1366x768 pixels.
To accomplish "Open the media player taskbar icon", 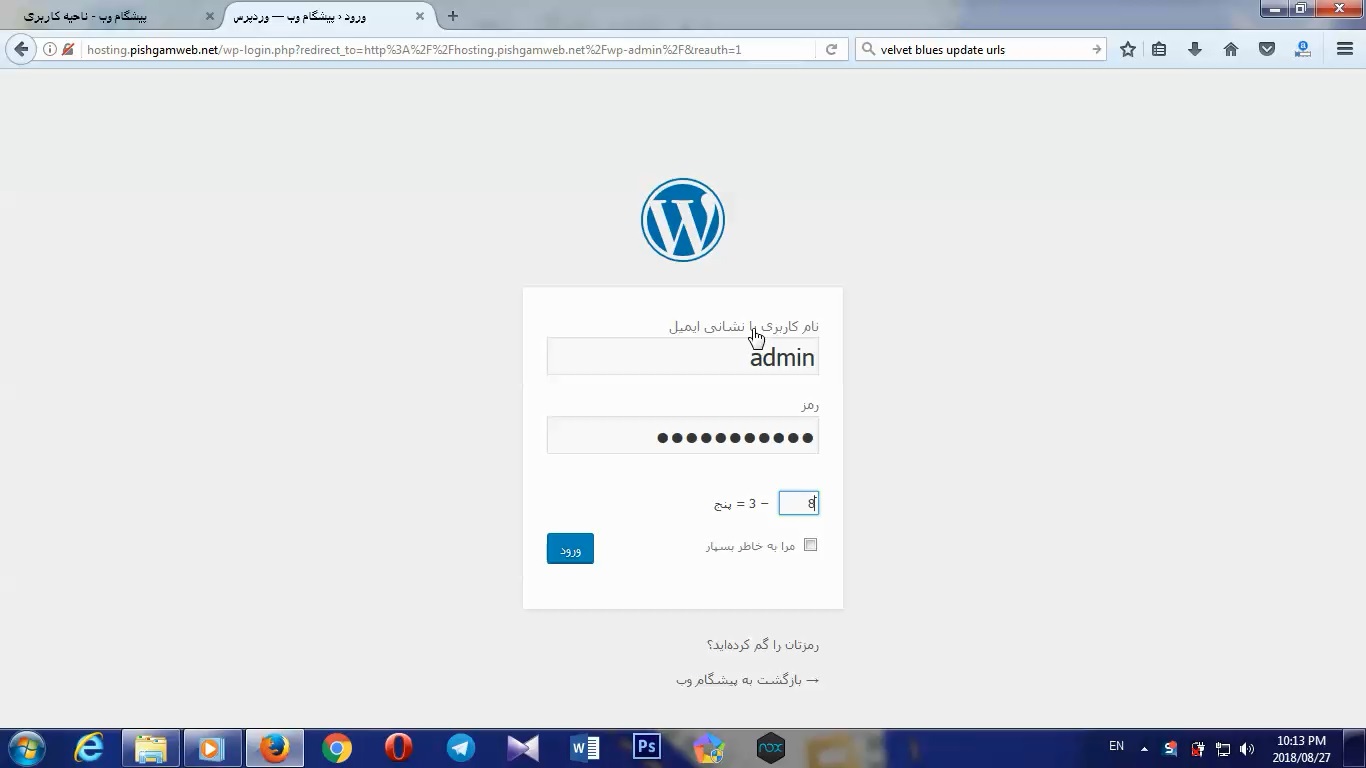I will click(212, 748).
